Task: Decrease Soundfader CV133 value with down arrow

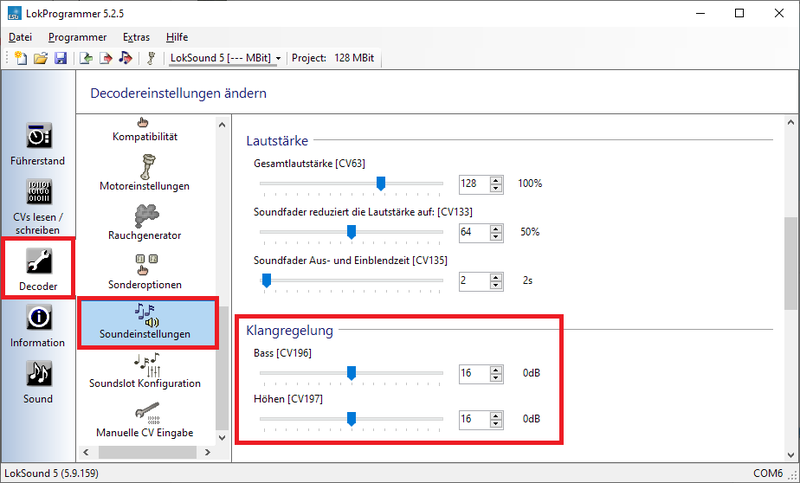Action: tap(496, 237)
